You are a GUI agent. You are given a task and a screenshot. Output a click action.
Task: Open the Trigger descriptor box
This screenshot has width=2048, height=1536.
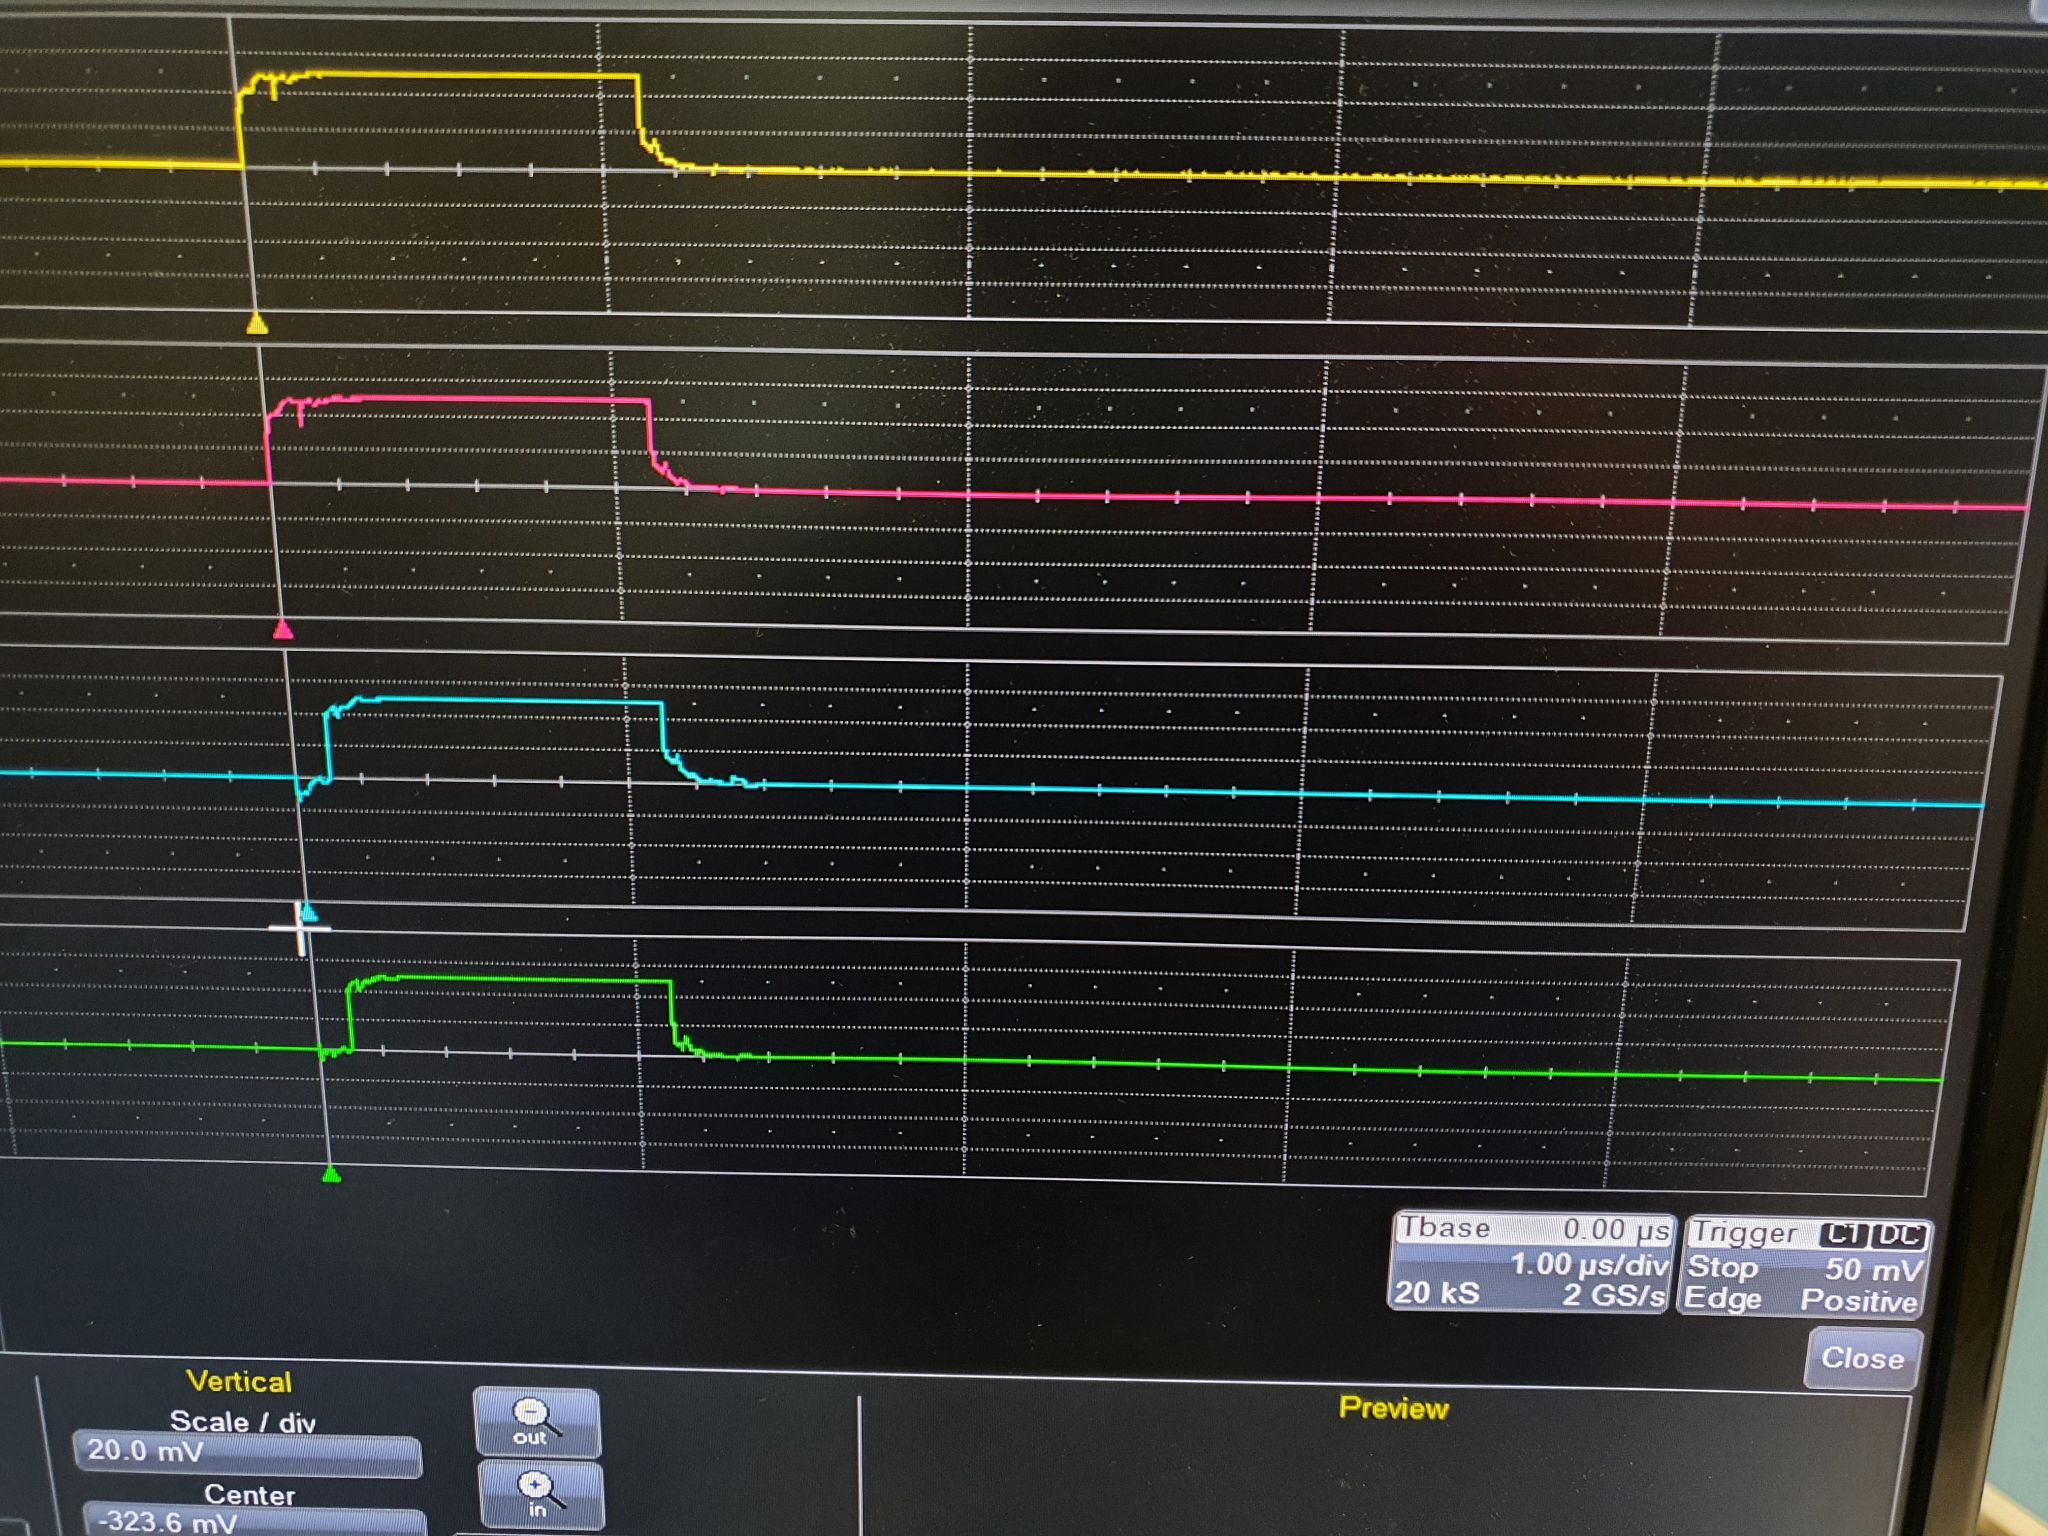tap(1804, 1266)
